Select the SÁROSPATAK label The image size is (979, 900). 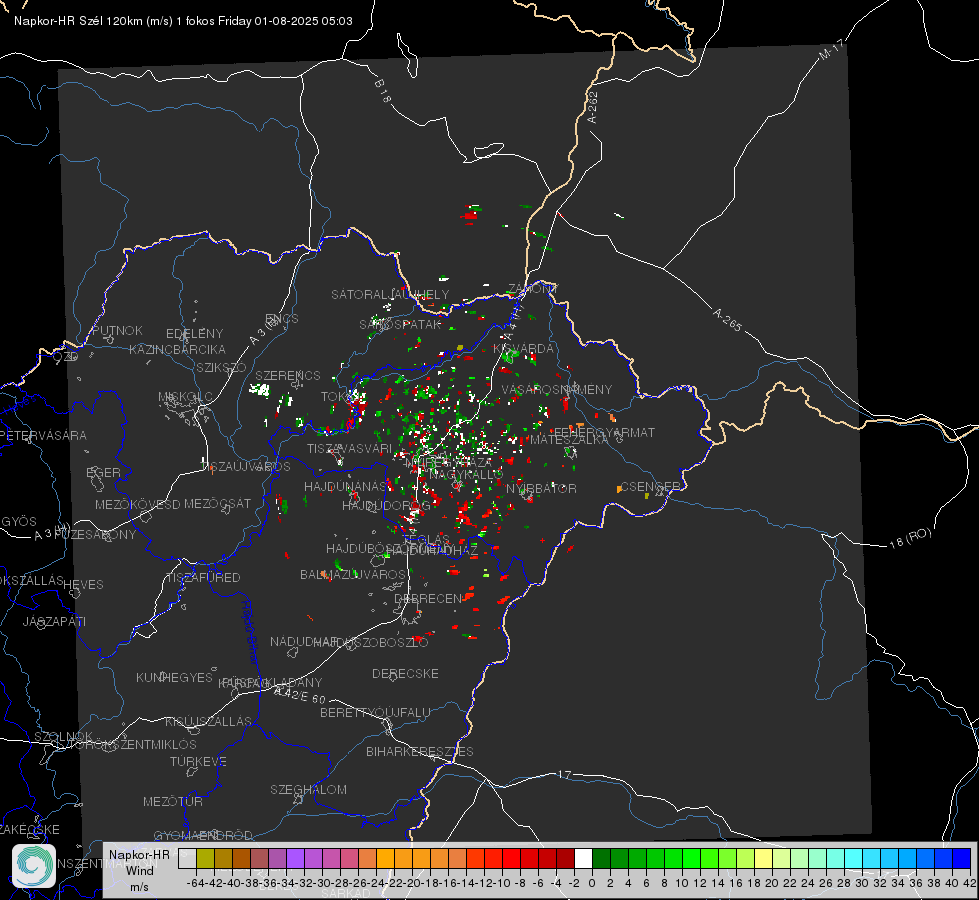click(x=400, y=324)
